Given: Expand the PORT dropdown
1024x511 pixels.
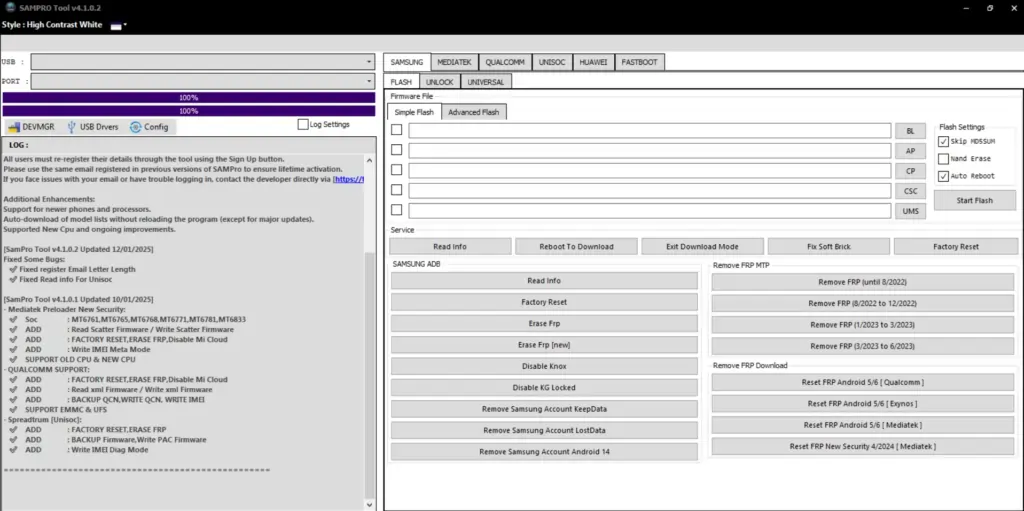Looking at the screenshot, I should pyautogui.click(x=369, y=82).
